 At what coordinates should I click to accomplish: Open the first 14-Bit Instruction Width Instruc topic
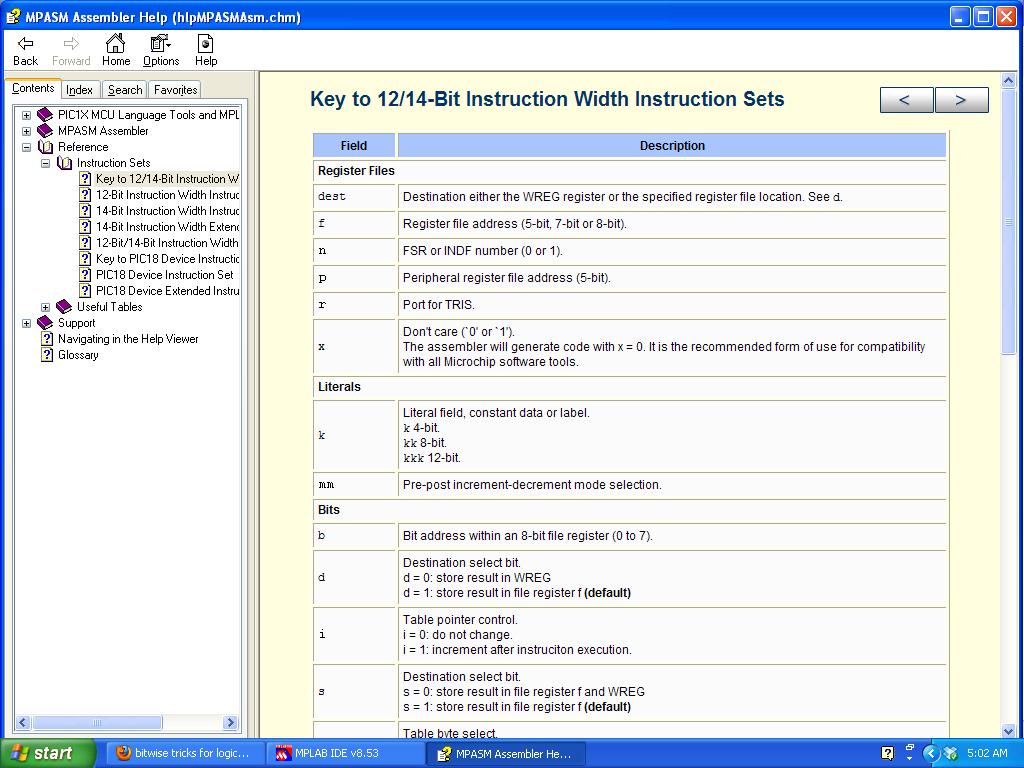click(x=167, y=211)
